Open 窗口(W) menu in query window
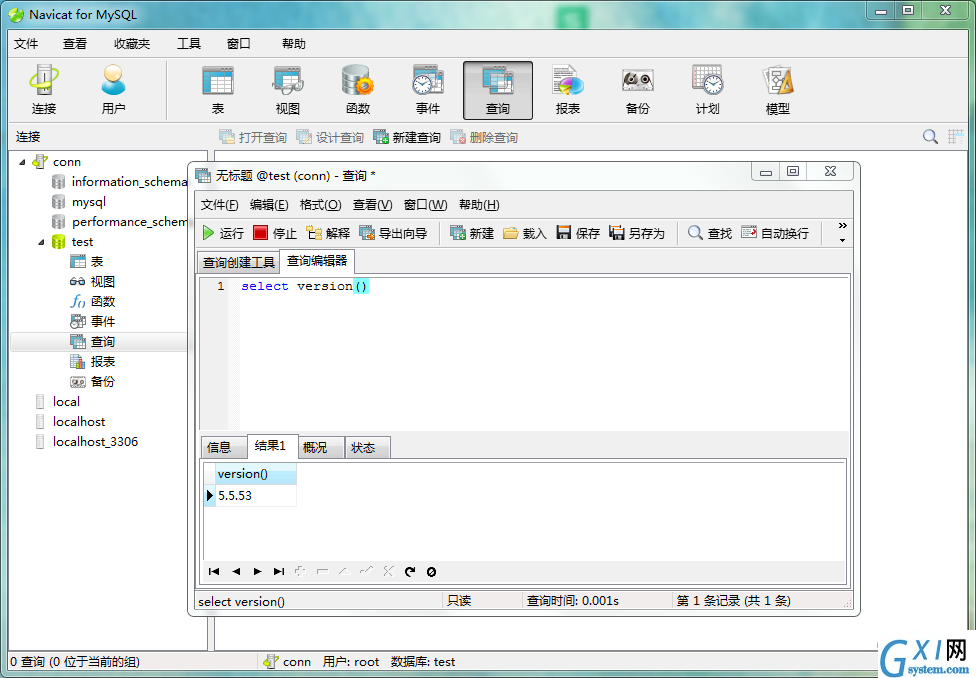This screenshot has height=678, width=976. coord(425,205)
